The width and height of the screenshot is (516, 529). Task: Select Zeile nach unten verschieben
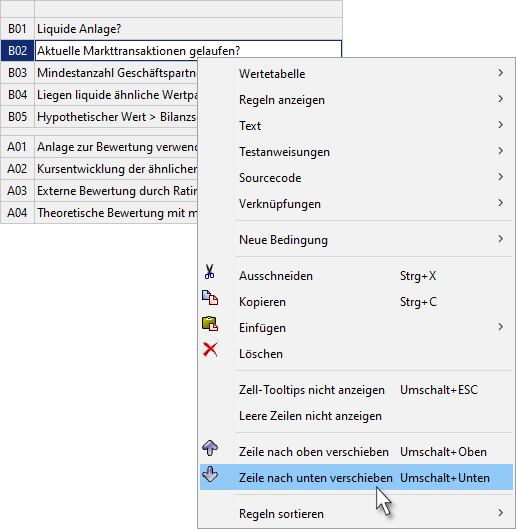356,478
